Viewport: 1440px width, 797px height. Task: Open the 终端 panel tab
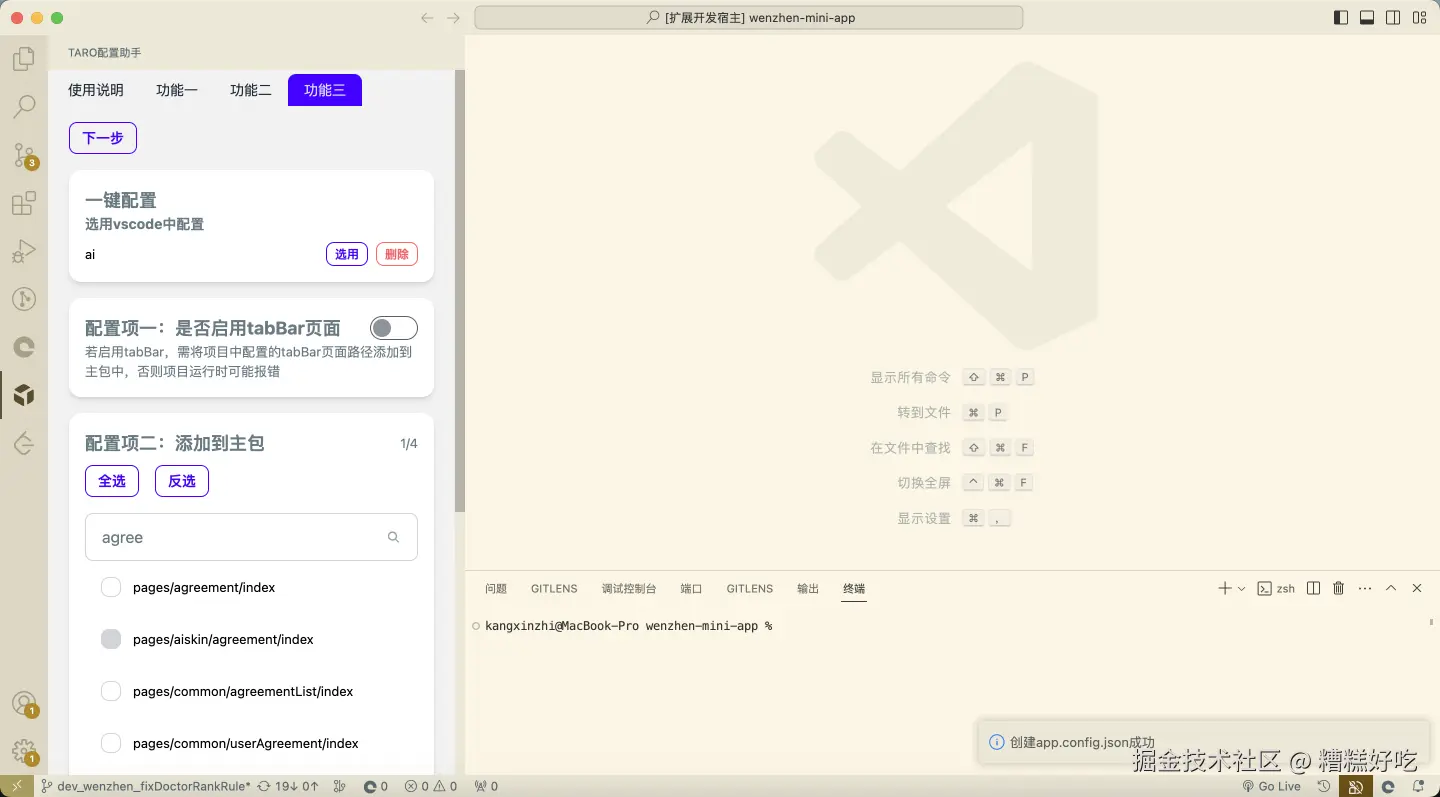click(854, 589)
